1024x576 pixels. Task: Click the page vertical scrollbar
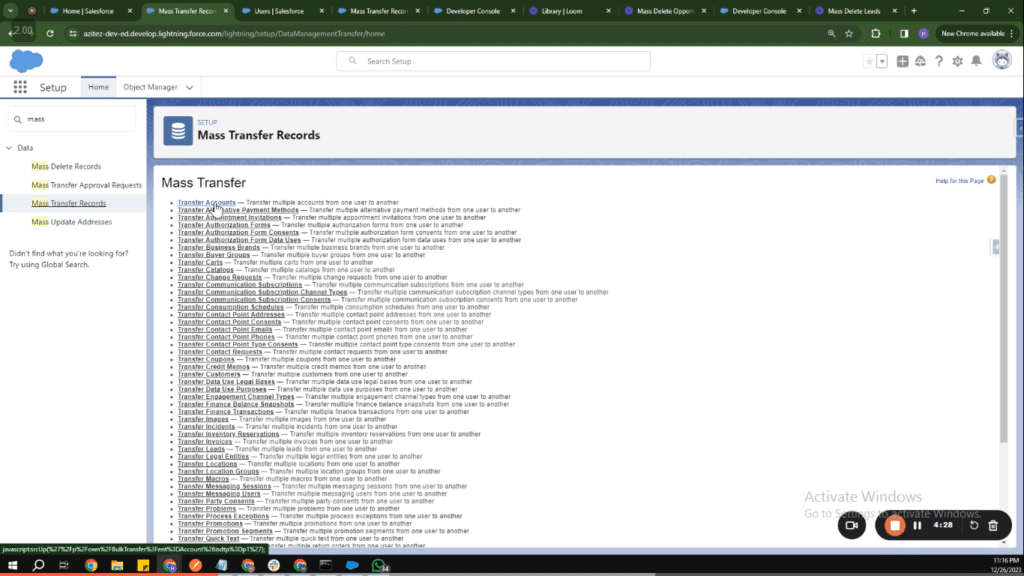coord(1004,307)
